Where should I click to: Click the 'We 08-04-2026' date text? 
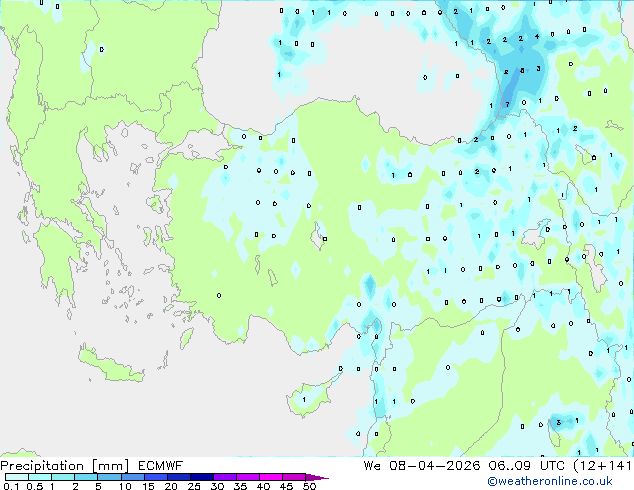(422, 466)
